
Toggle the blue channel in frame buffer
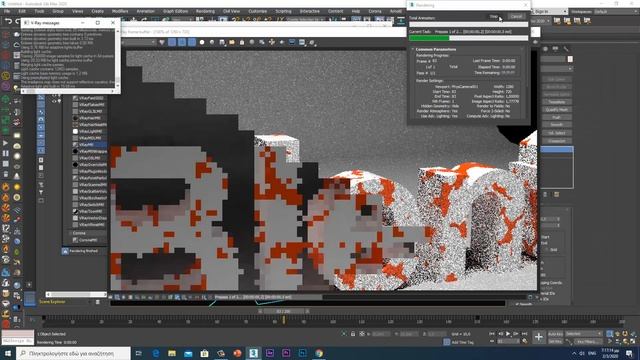(191, 42)
